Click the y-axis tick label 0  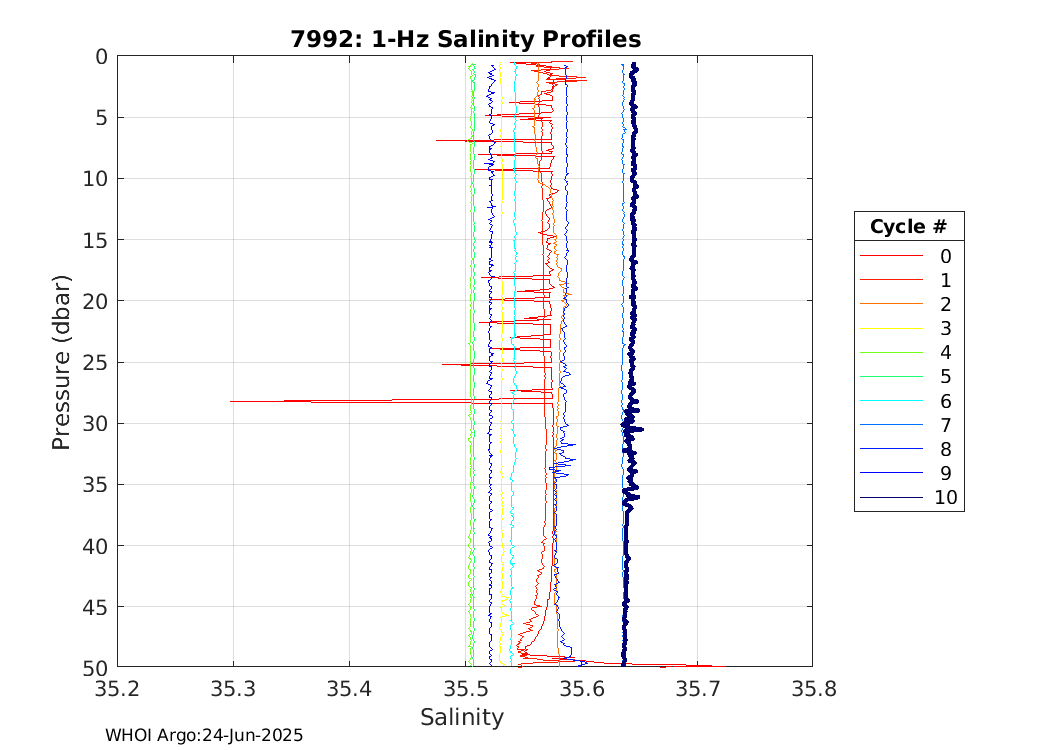point(102,57)
